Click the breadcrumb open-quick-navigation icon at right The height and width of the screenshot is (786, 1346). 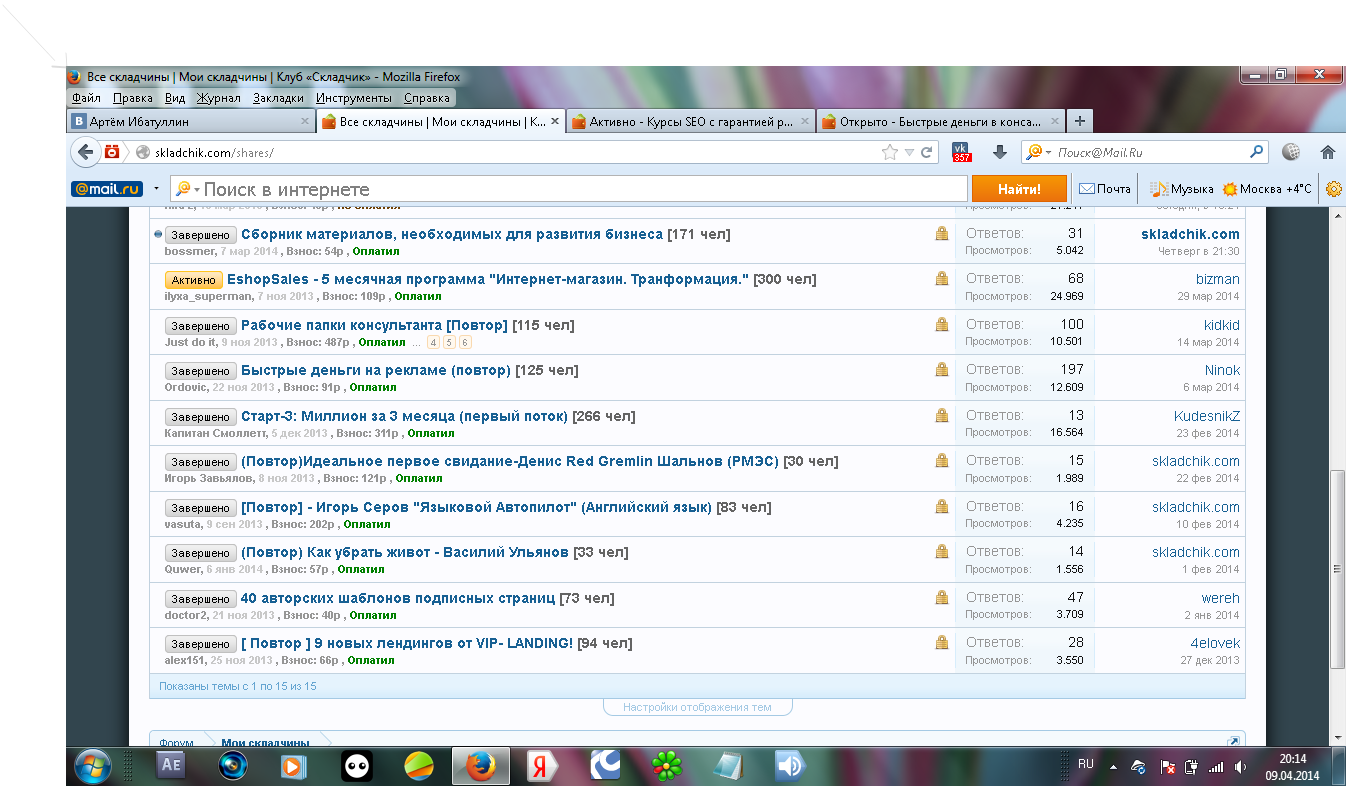pyautogui.click(x=1233, y=742)
